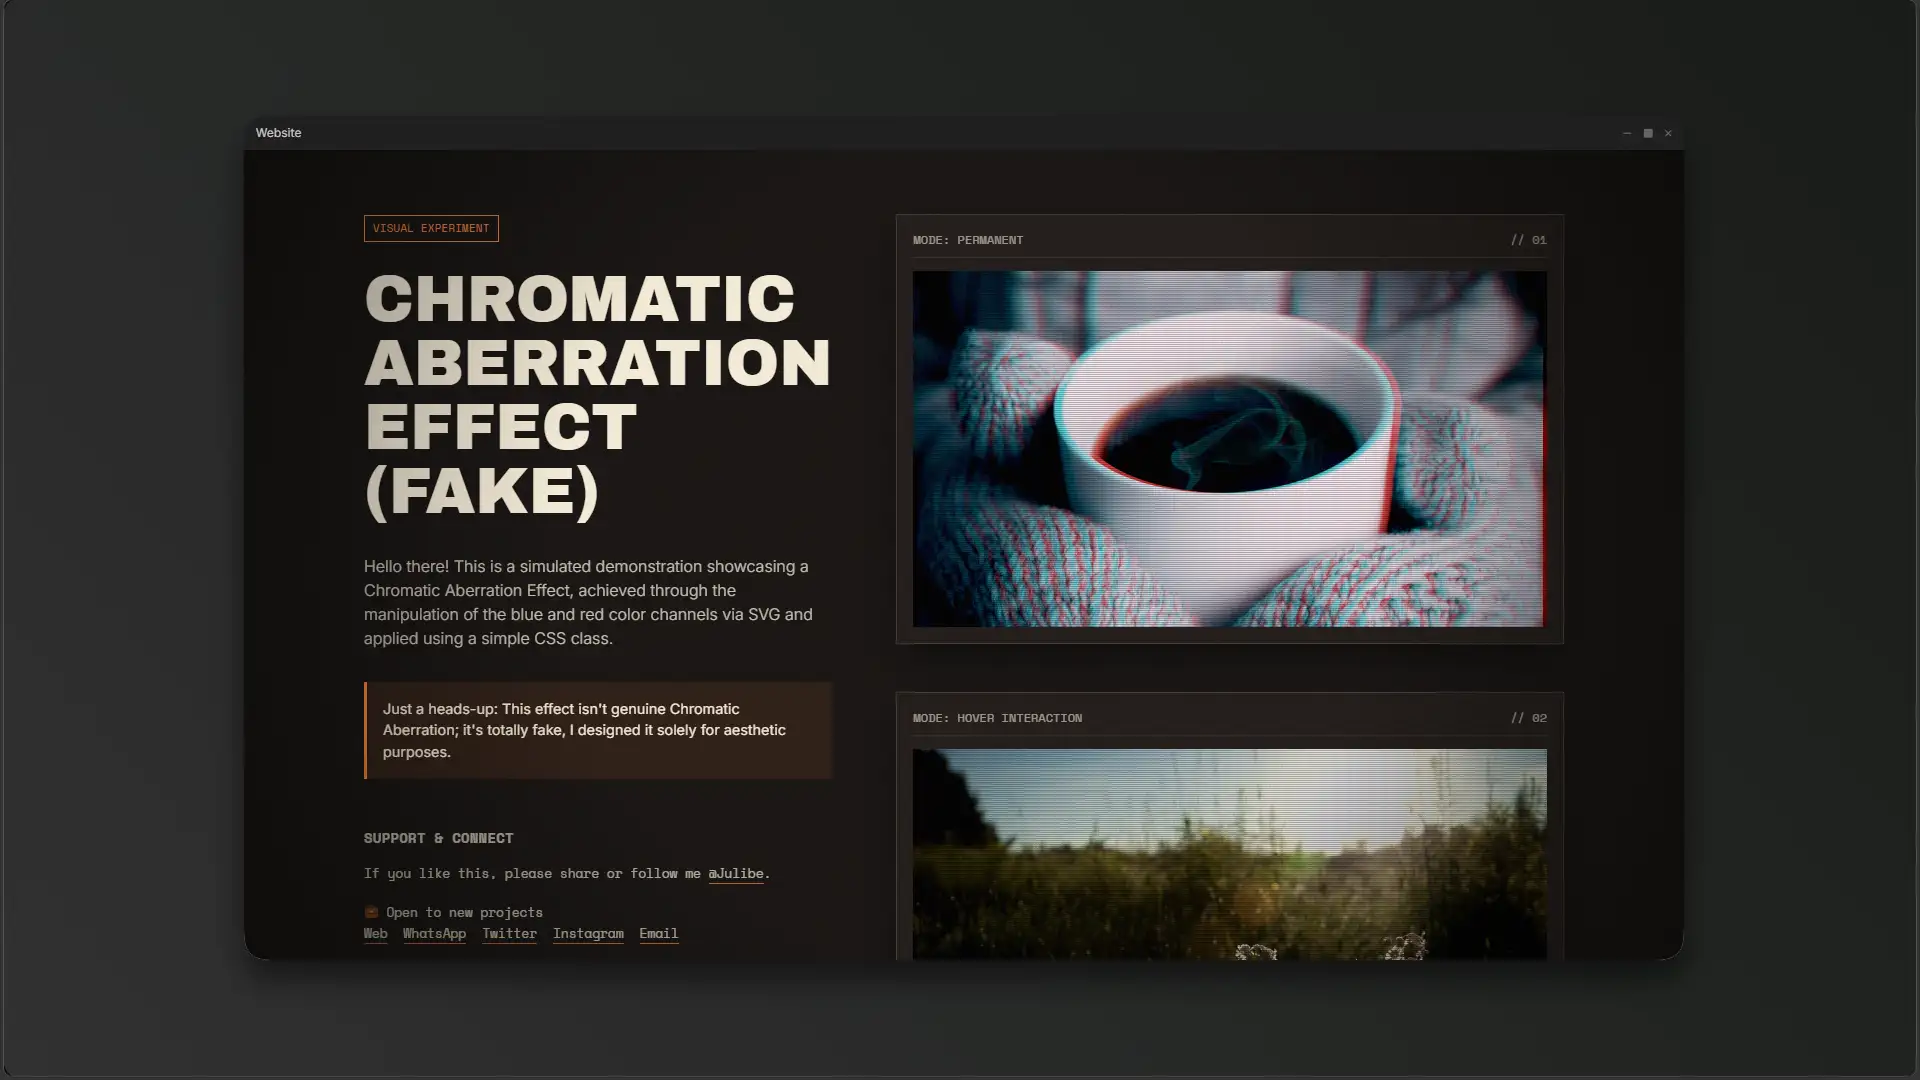
Task: Open the @Julibe profile link
Action: tap(736, 874)
